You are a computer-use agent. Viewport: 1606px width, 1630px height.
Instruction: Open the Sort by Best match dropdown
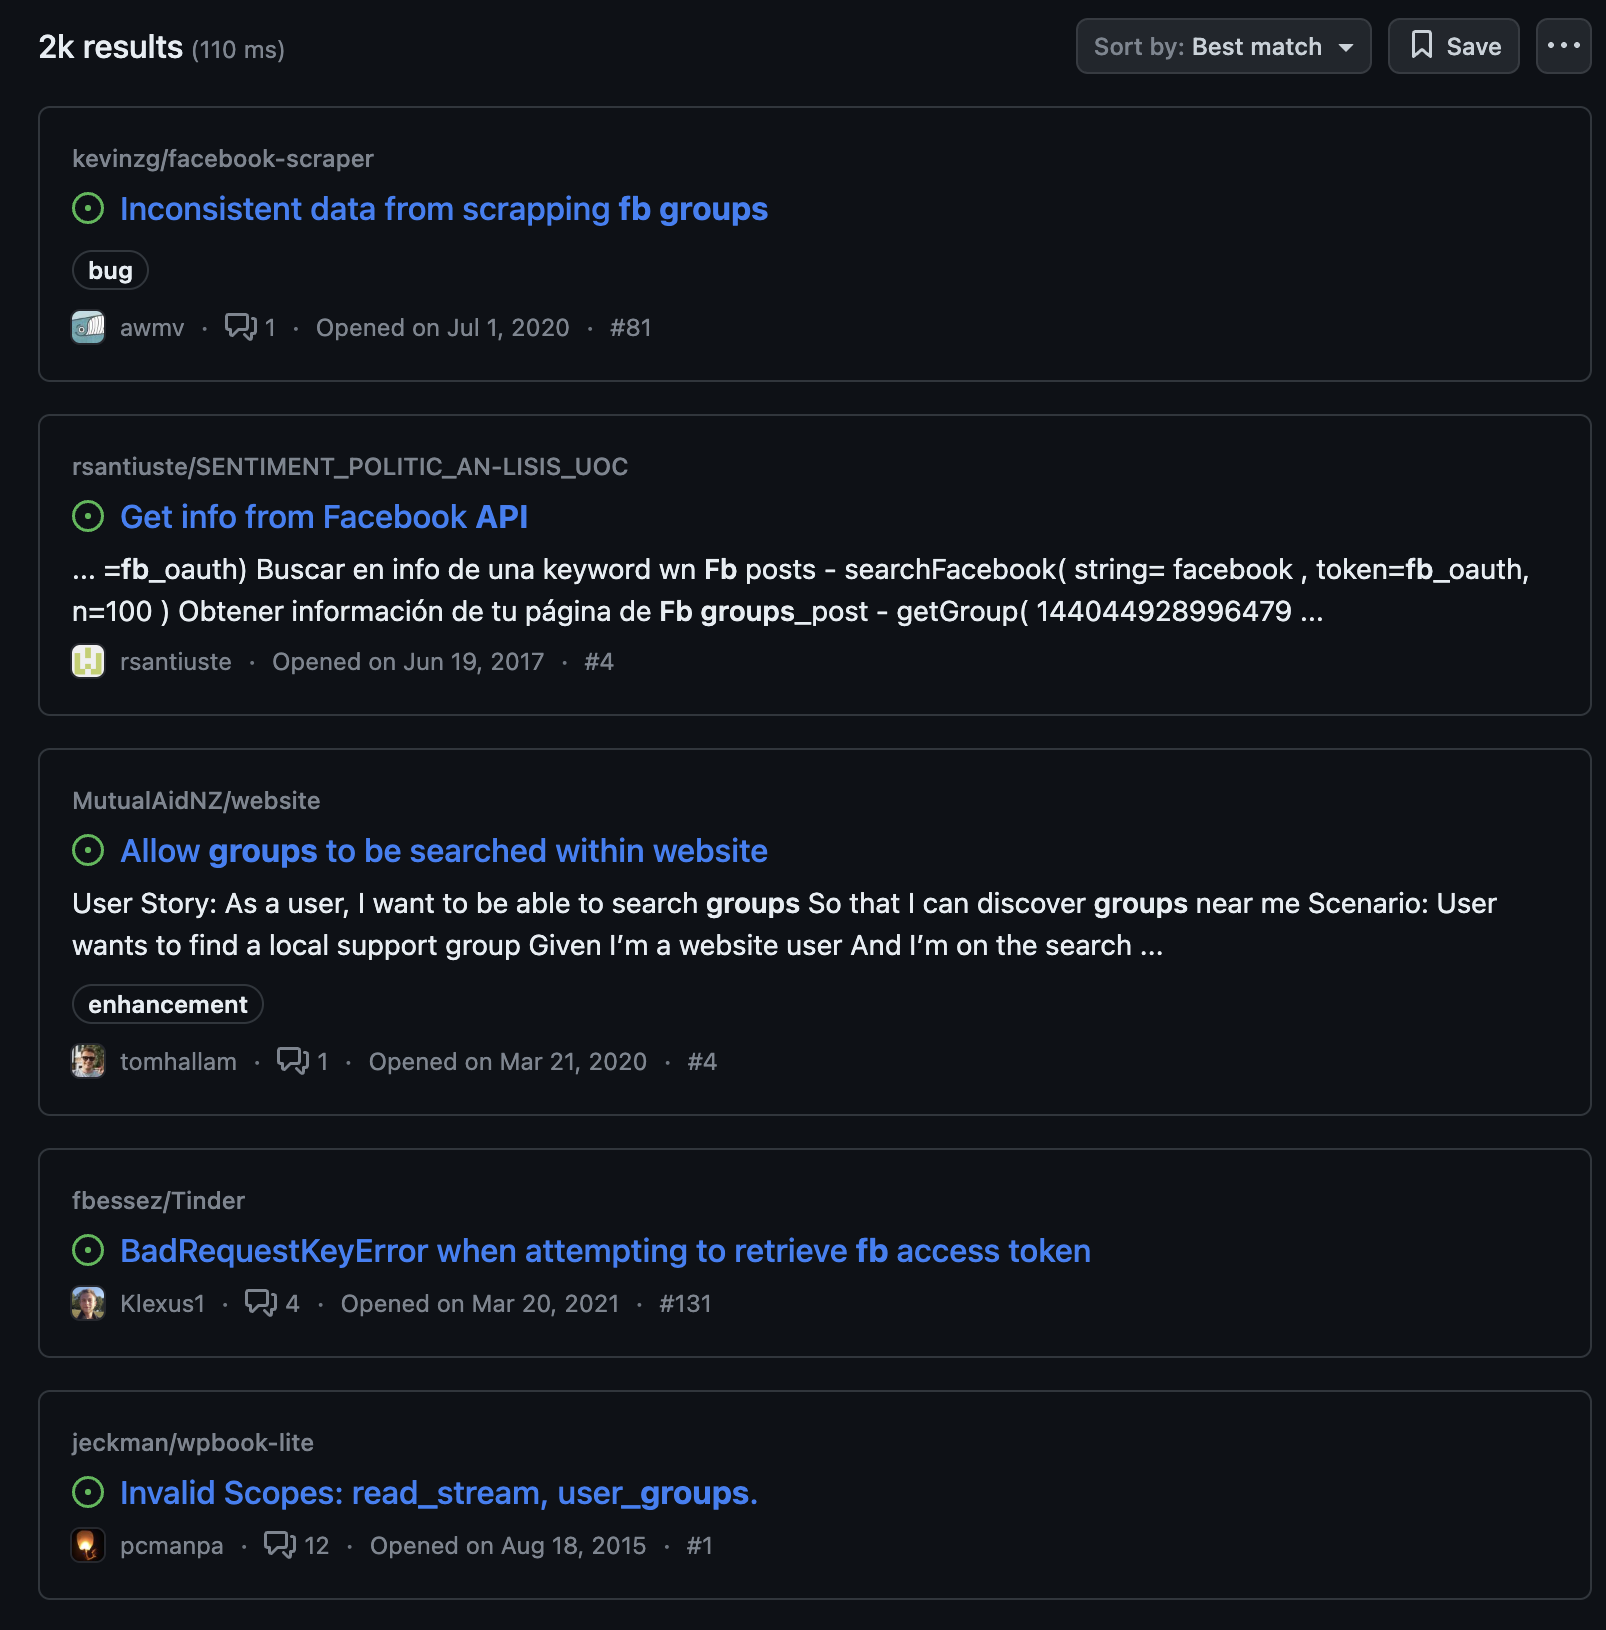click(1222, 47)
